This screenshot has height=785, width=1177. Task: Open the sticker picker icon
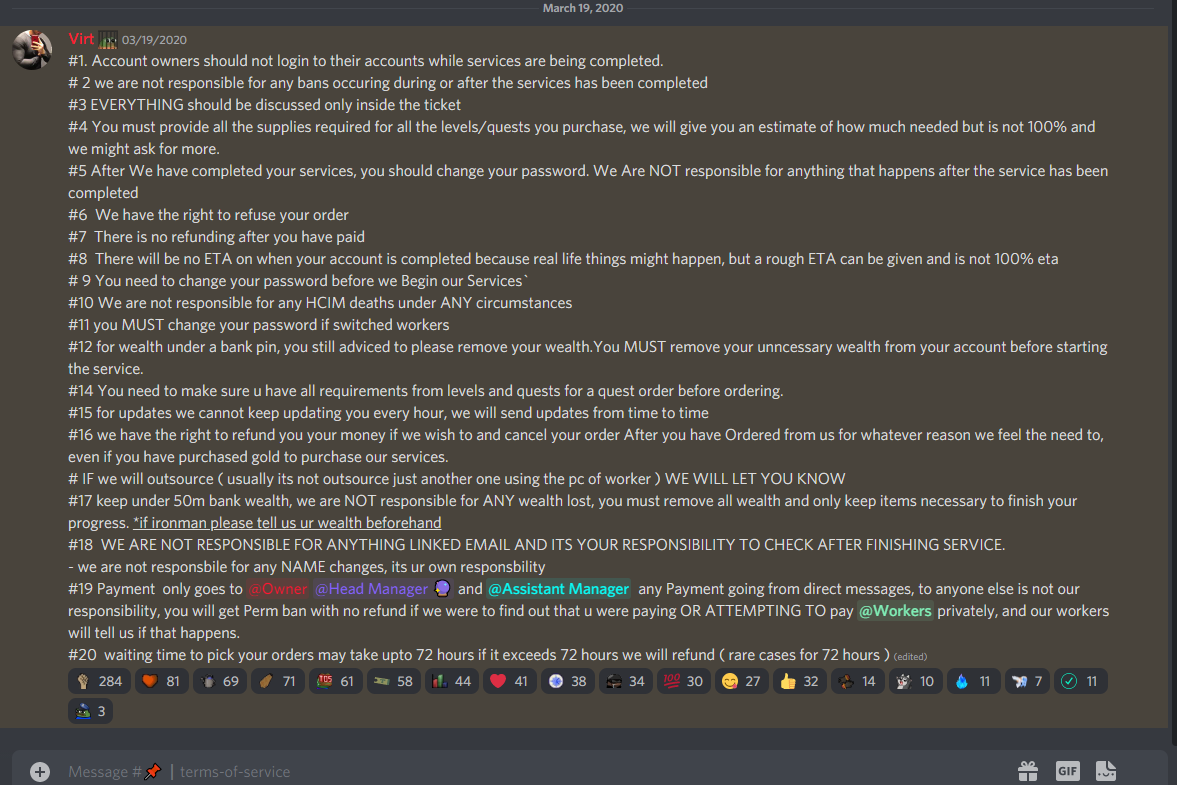click(1106, 771)
